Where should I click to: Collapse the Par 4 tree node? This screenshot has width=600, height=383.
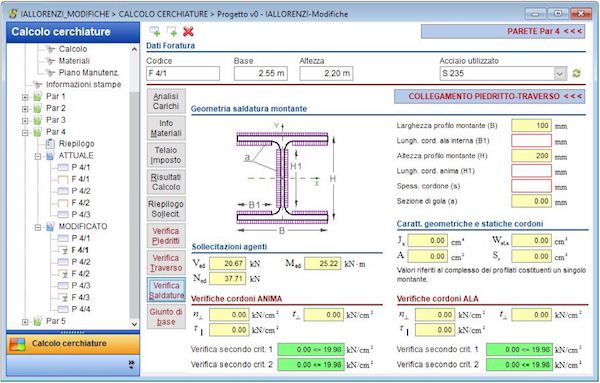[x=25, y=133]
